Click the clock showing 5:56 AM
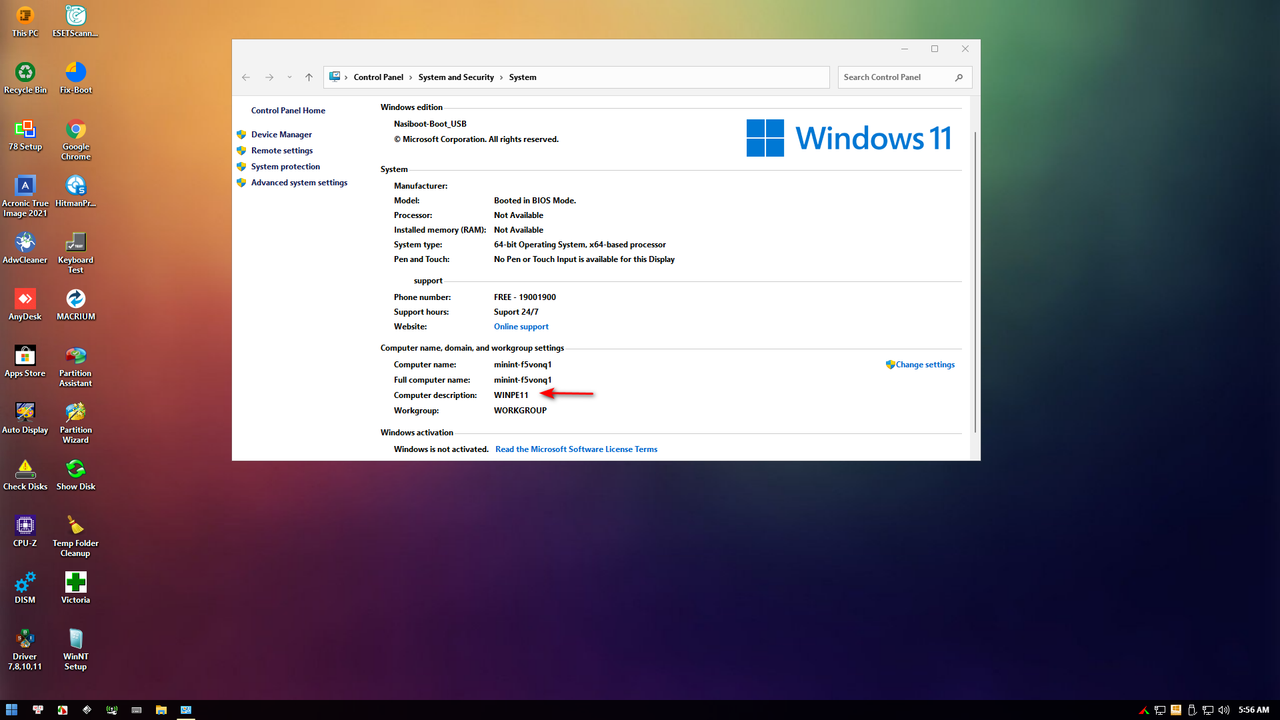 [1254, 710]
